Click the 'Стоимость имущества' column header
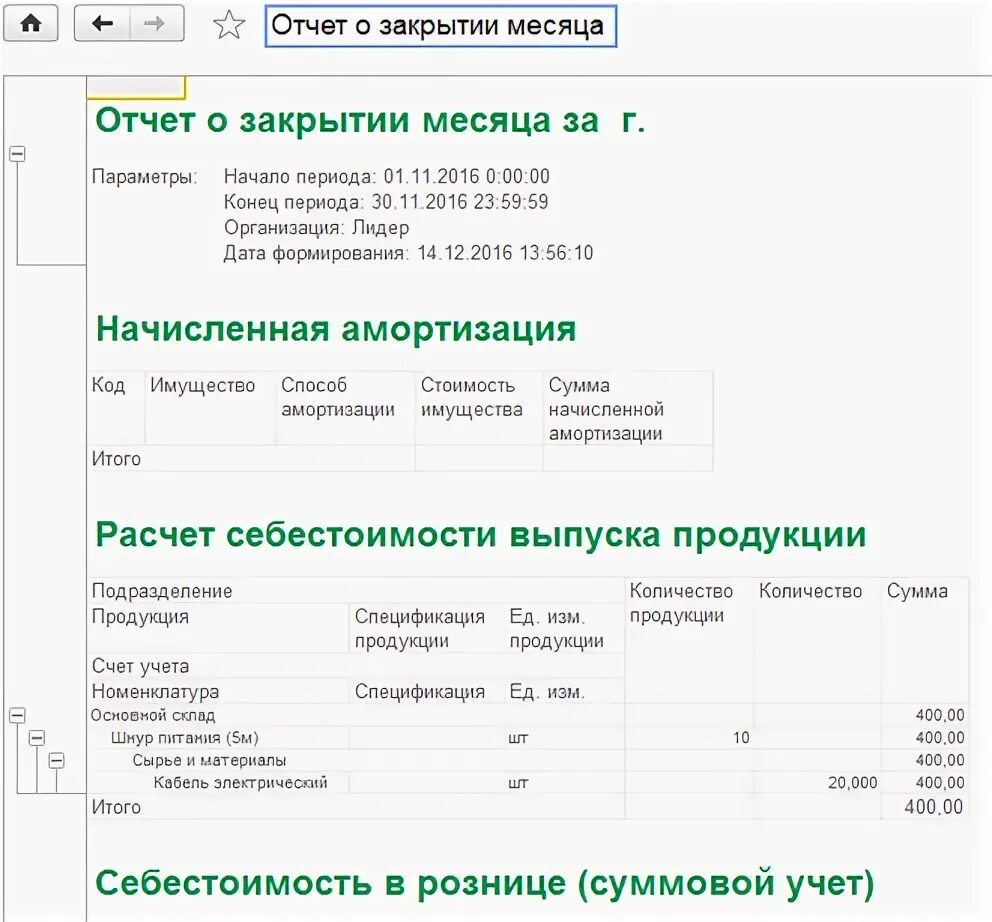992x922 pixels. [479, 408]
